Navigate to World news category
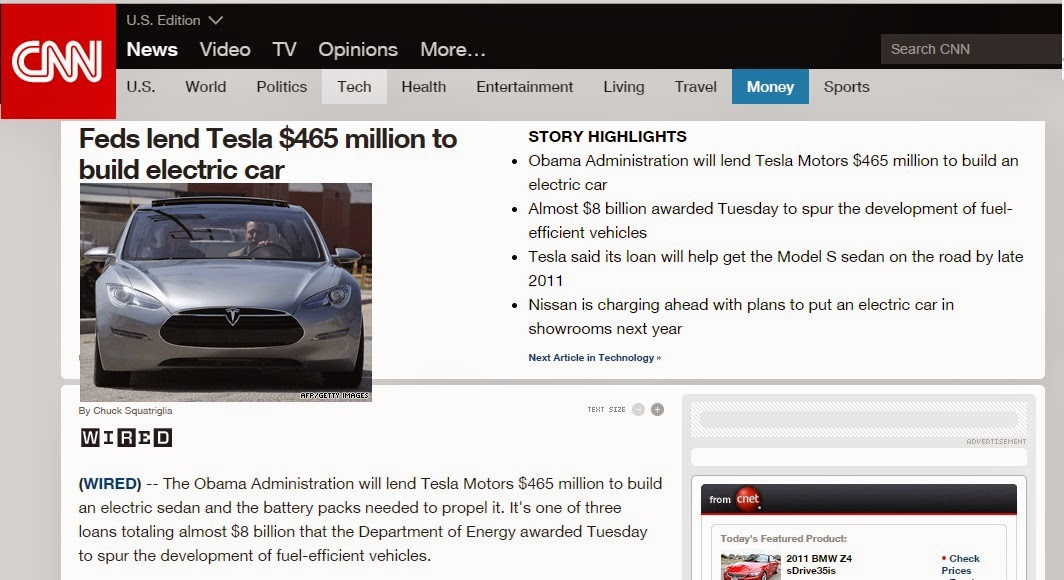The width and height of the screenshot is (1064, 580). (x=206, y=87)
